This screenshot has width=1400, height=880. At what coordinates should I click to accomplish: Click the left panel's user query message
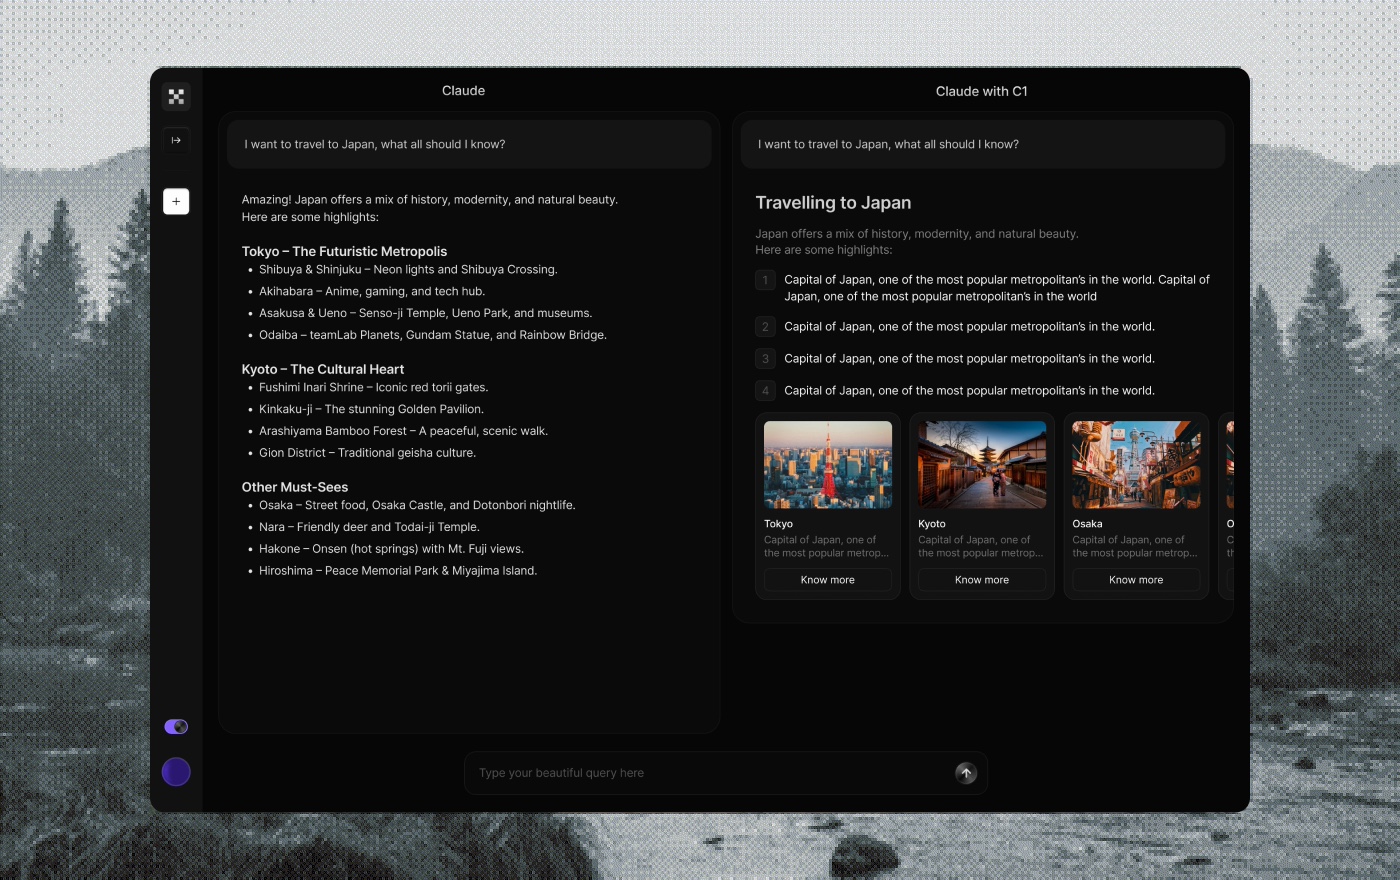click(469, 144)
